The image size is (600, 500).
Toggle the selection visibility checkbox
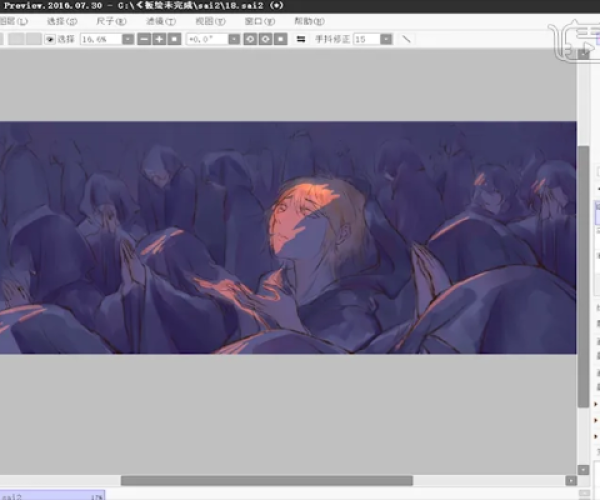[50, 39]
